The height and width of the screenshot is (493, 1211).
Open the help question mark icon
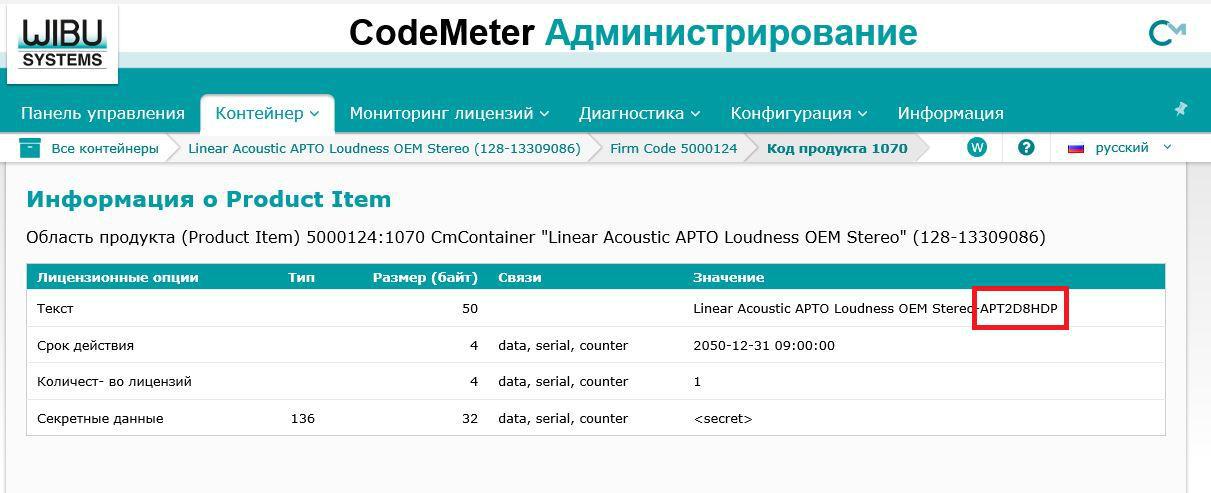[x=1026, y=148]
